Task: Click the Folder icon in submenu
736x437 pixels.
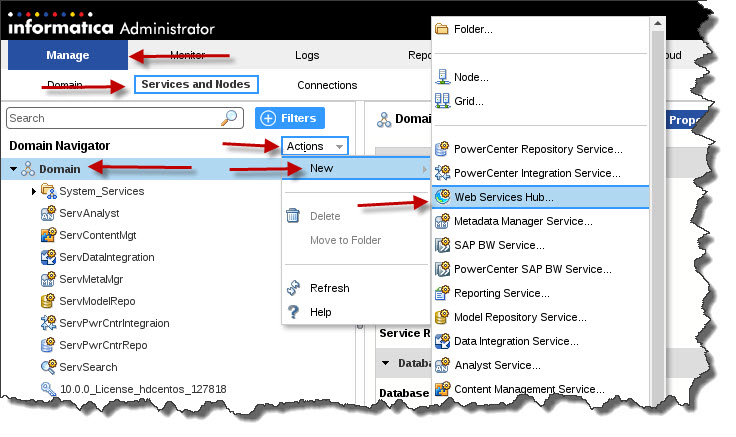Action: pyautogui.click(x=442, y=29)
